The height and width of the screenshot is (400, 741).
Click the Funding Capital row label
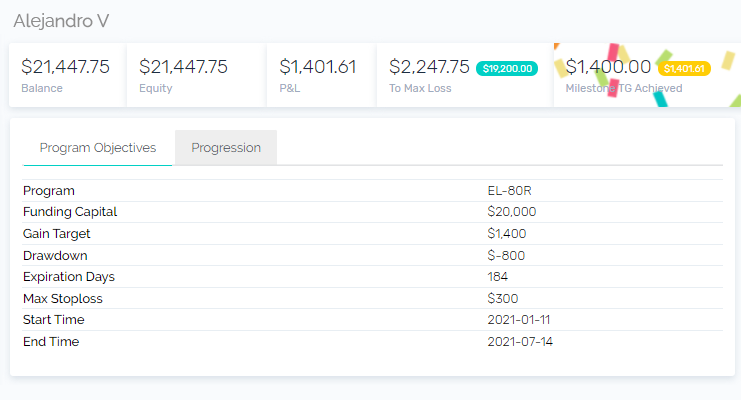click(70, 212)
